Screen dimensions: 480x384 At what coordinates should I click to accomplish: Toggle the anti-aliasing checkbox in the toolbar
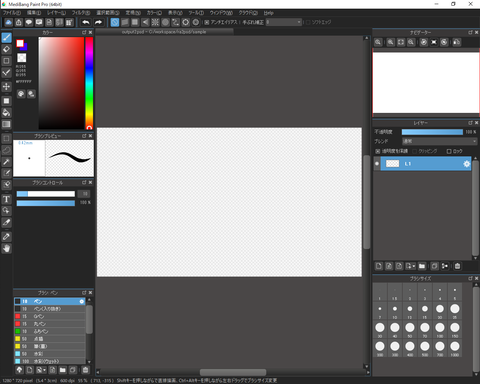pos(207,22)
